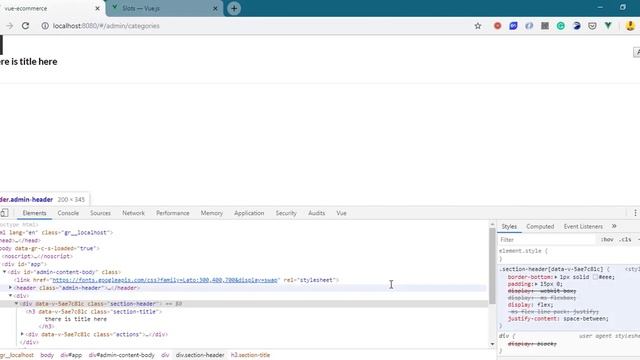640x360 pixels.
Task: Select the div id app DOM node
Action: tap(24, 264)
